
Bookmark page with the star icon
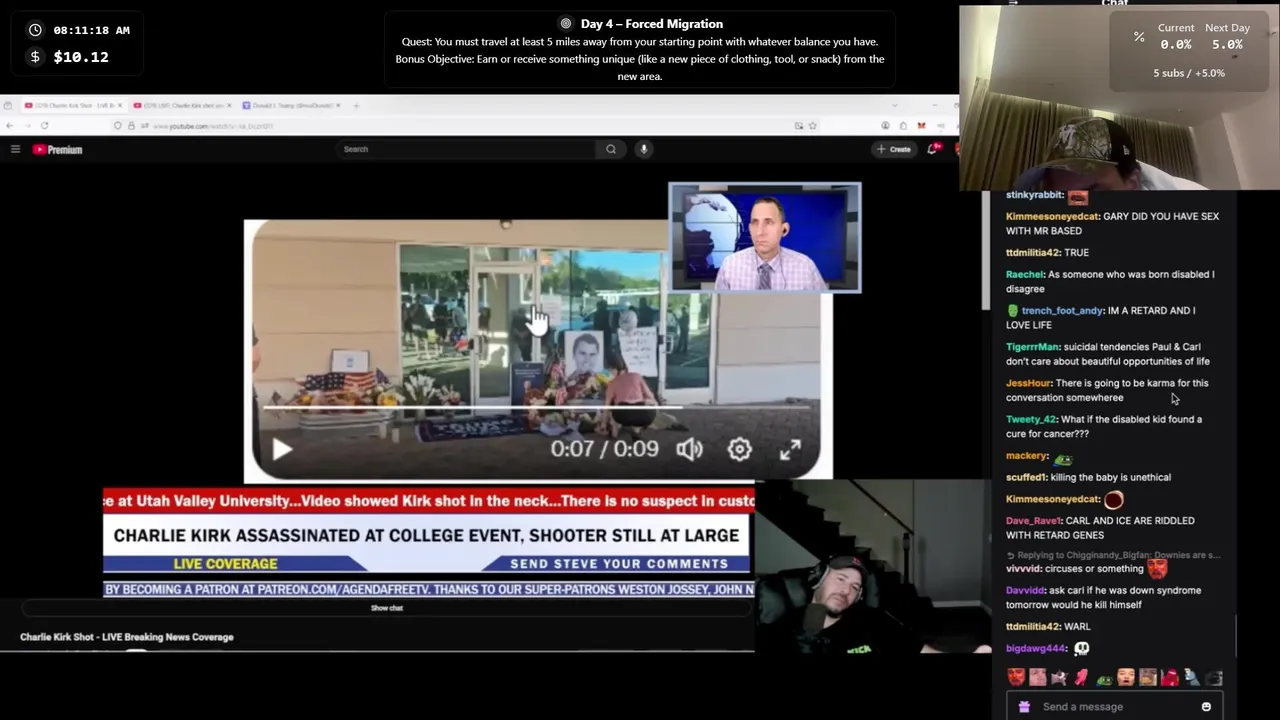pos(813,126)
